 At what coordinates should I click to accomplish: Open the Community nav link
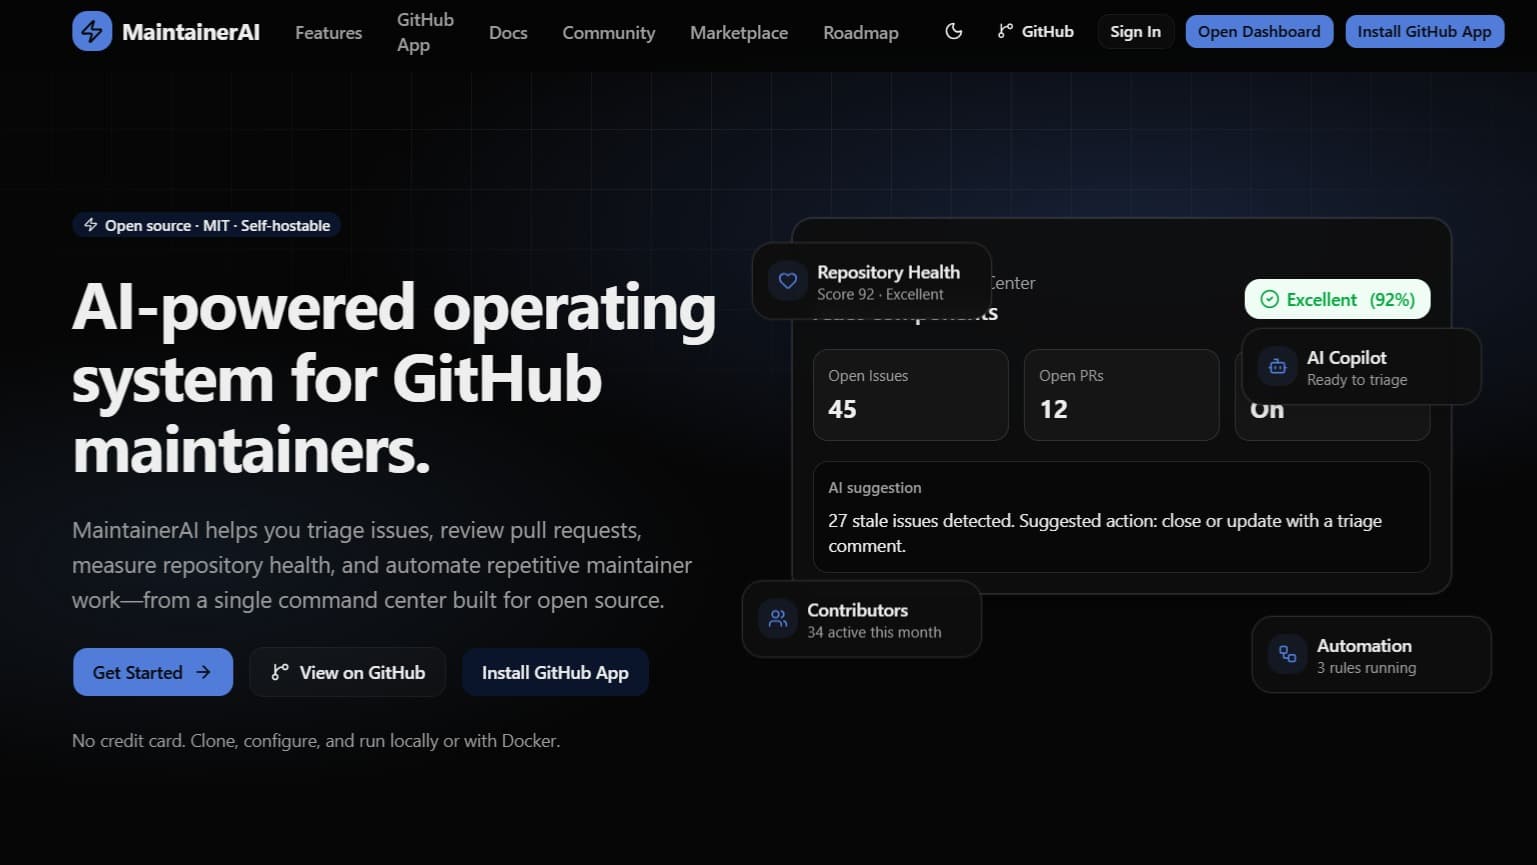[x=609, y=32]
